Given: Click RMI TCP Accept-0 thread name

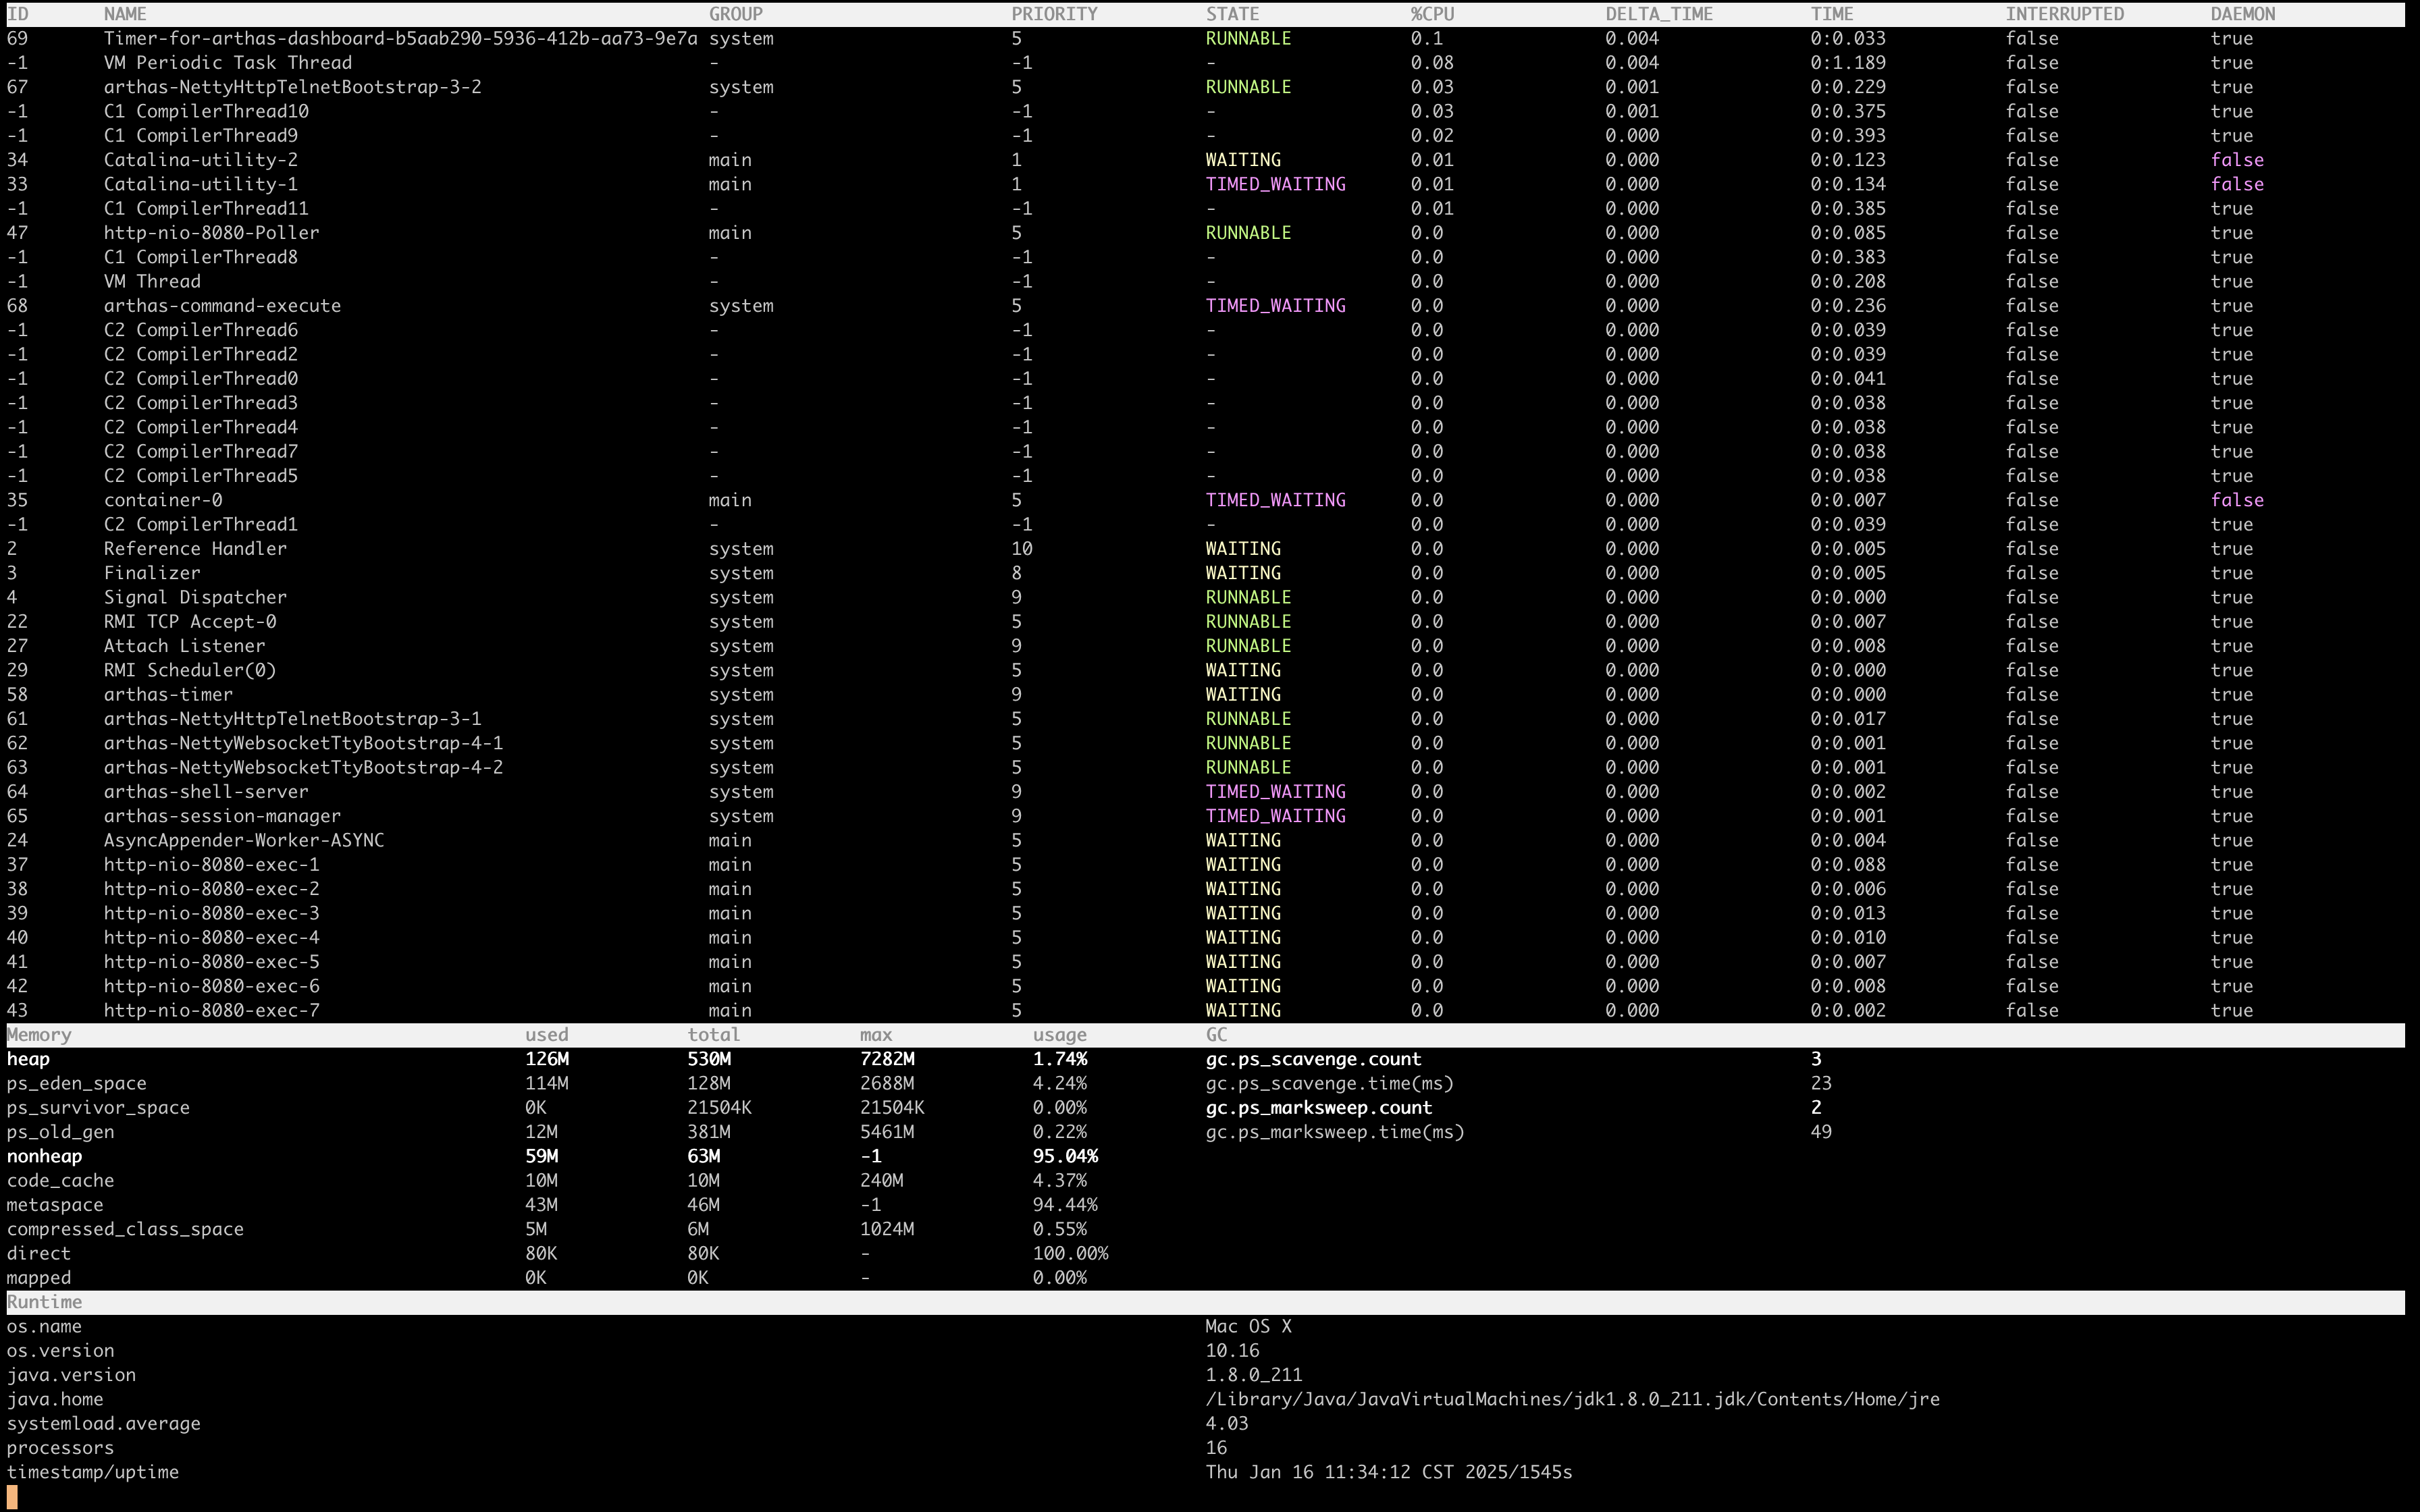Looking at the screenshot, I should [x=190, y=622].
